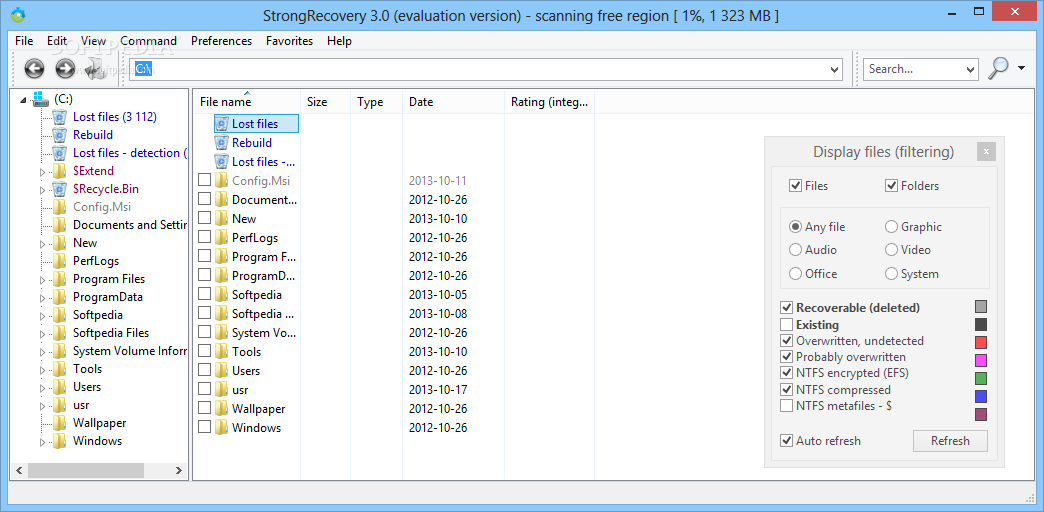Click the $Recycle.Bin icon in the tree
This screenshot has width=1044, height=512.
click(60, 189)
